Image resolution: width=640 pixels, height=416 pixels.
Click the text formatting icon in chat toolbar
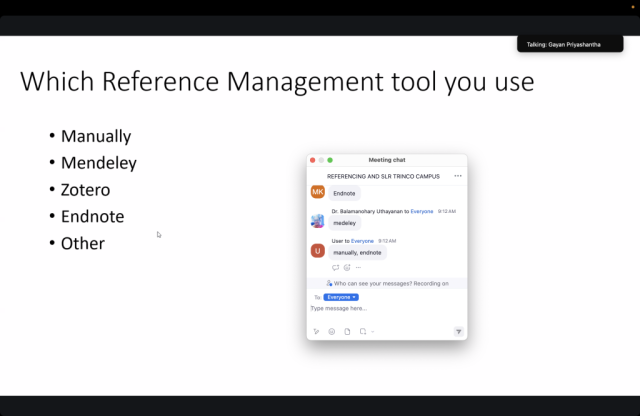tap(316, 331)
